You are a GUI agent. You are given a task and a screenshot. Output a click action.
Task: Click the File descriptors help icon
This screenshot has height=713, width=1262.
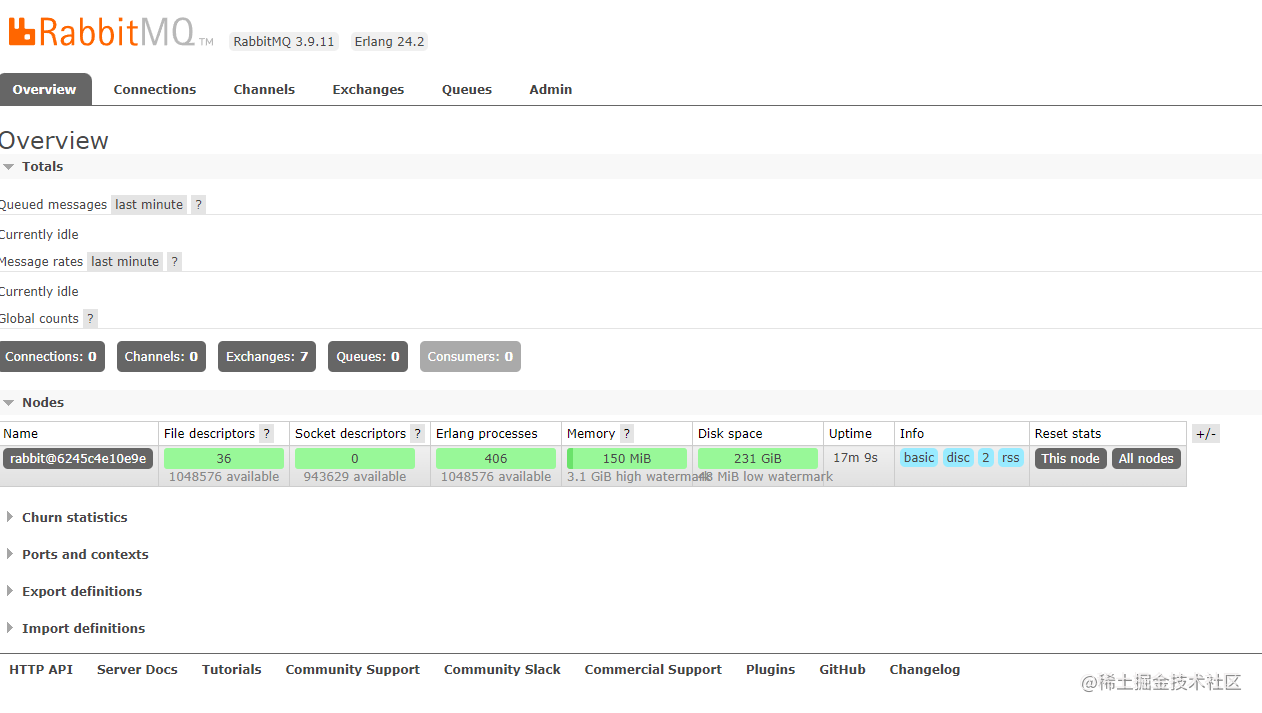(265, 433)
